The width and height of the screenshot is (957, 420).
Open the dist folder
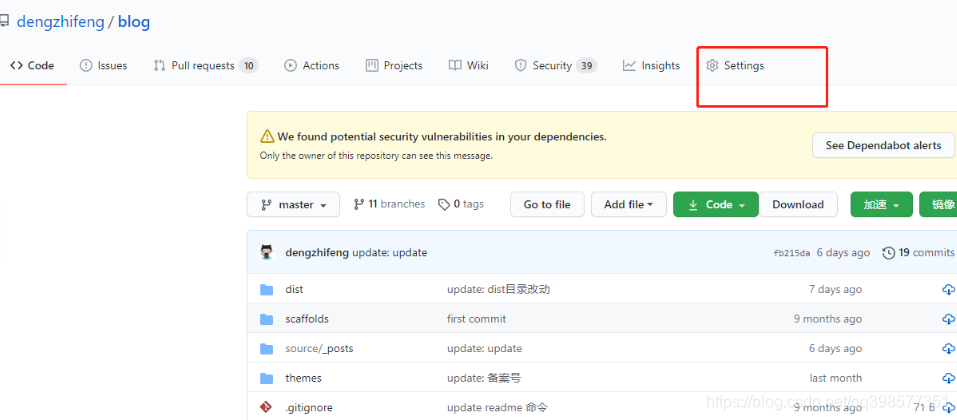coord(294,289)
